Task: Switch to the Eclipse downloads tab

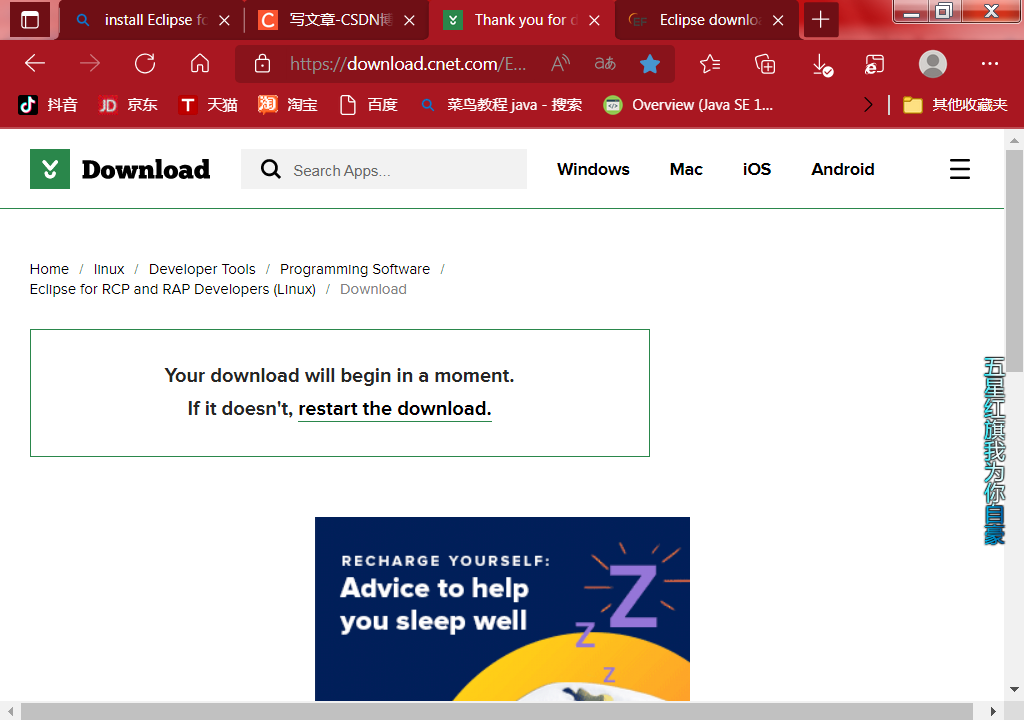Action: [707, 20]
